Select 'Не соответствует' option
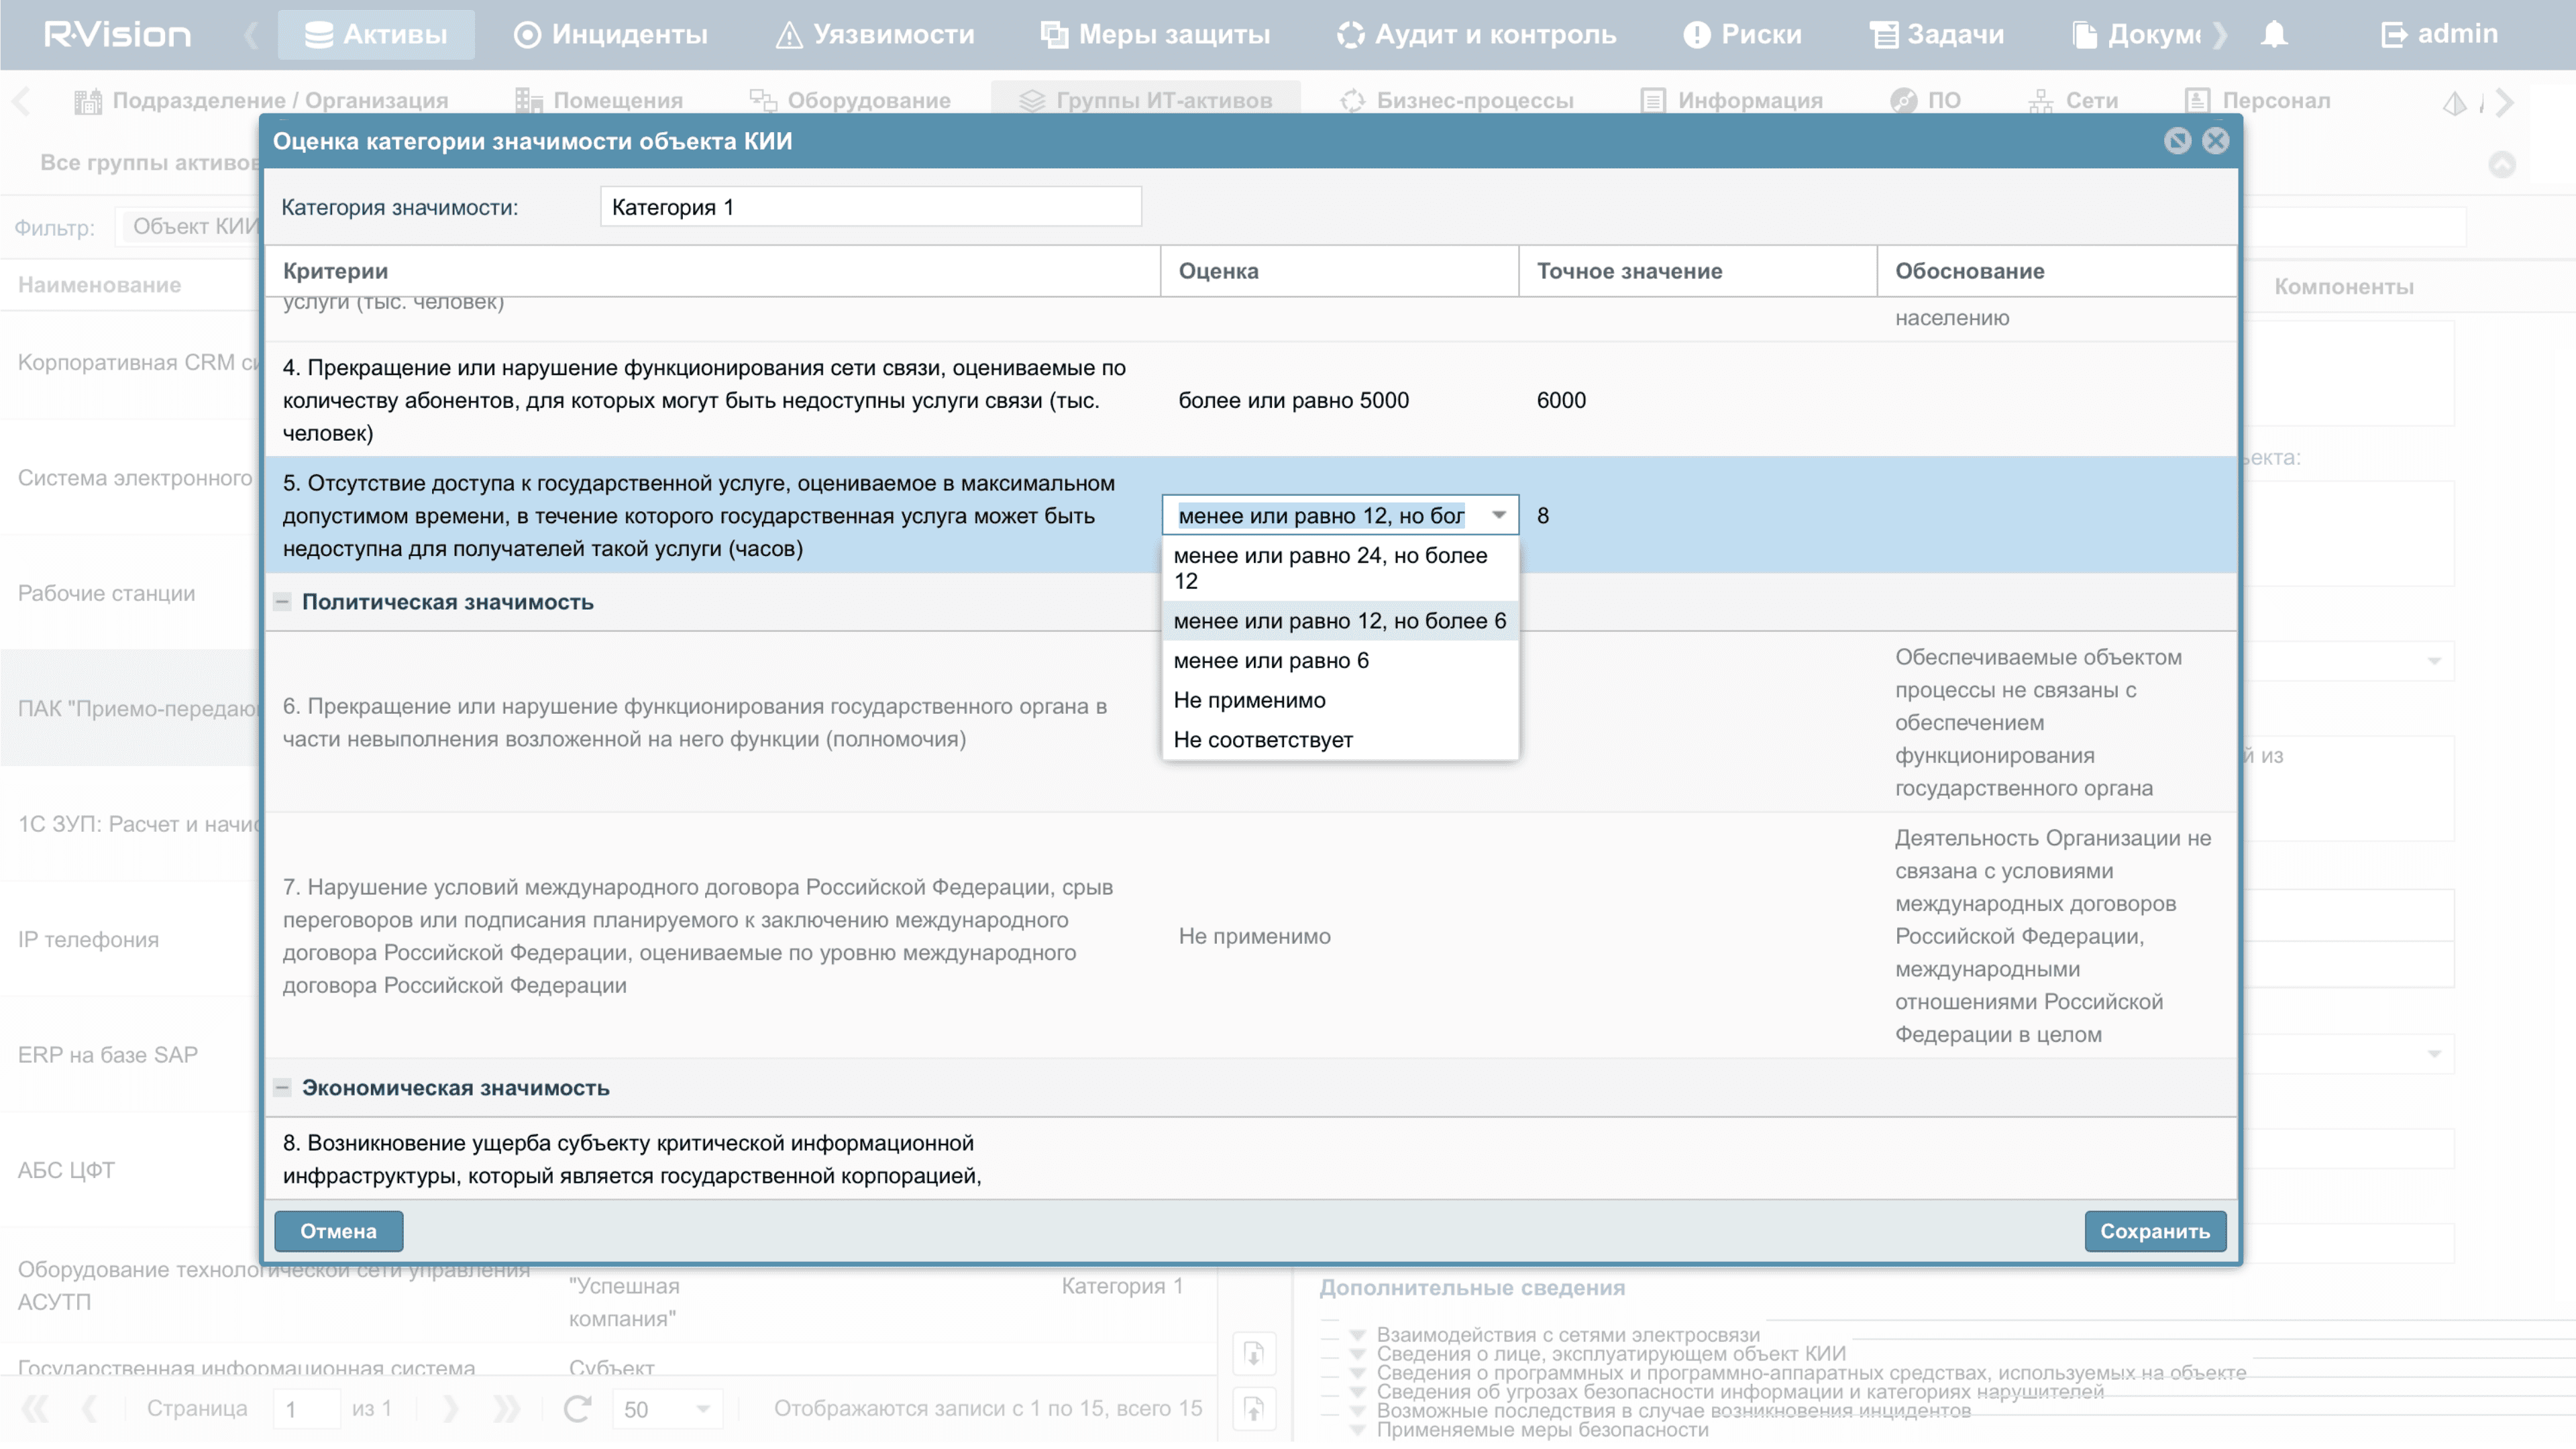 tap(1340, 740)
